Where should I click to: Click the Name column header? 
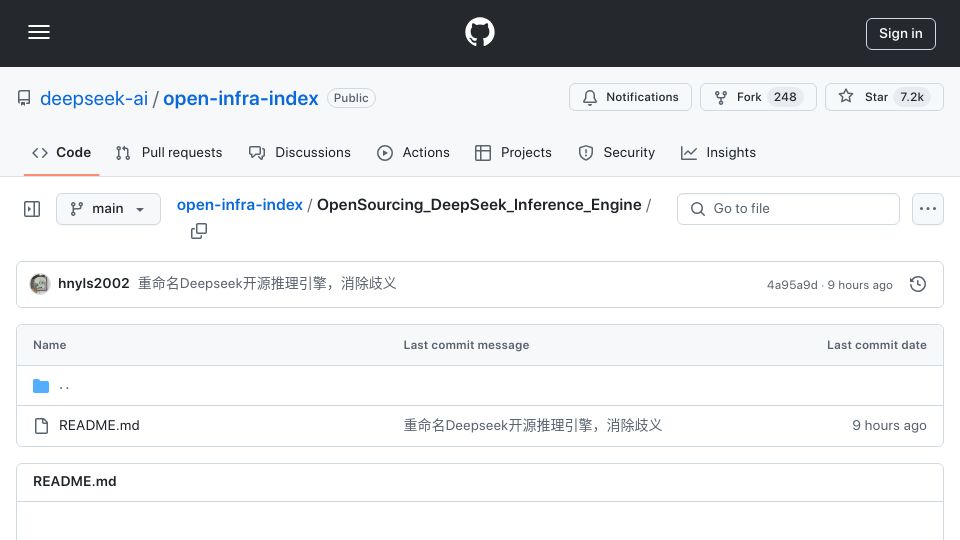point(50,345)
